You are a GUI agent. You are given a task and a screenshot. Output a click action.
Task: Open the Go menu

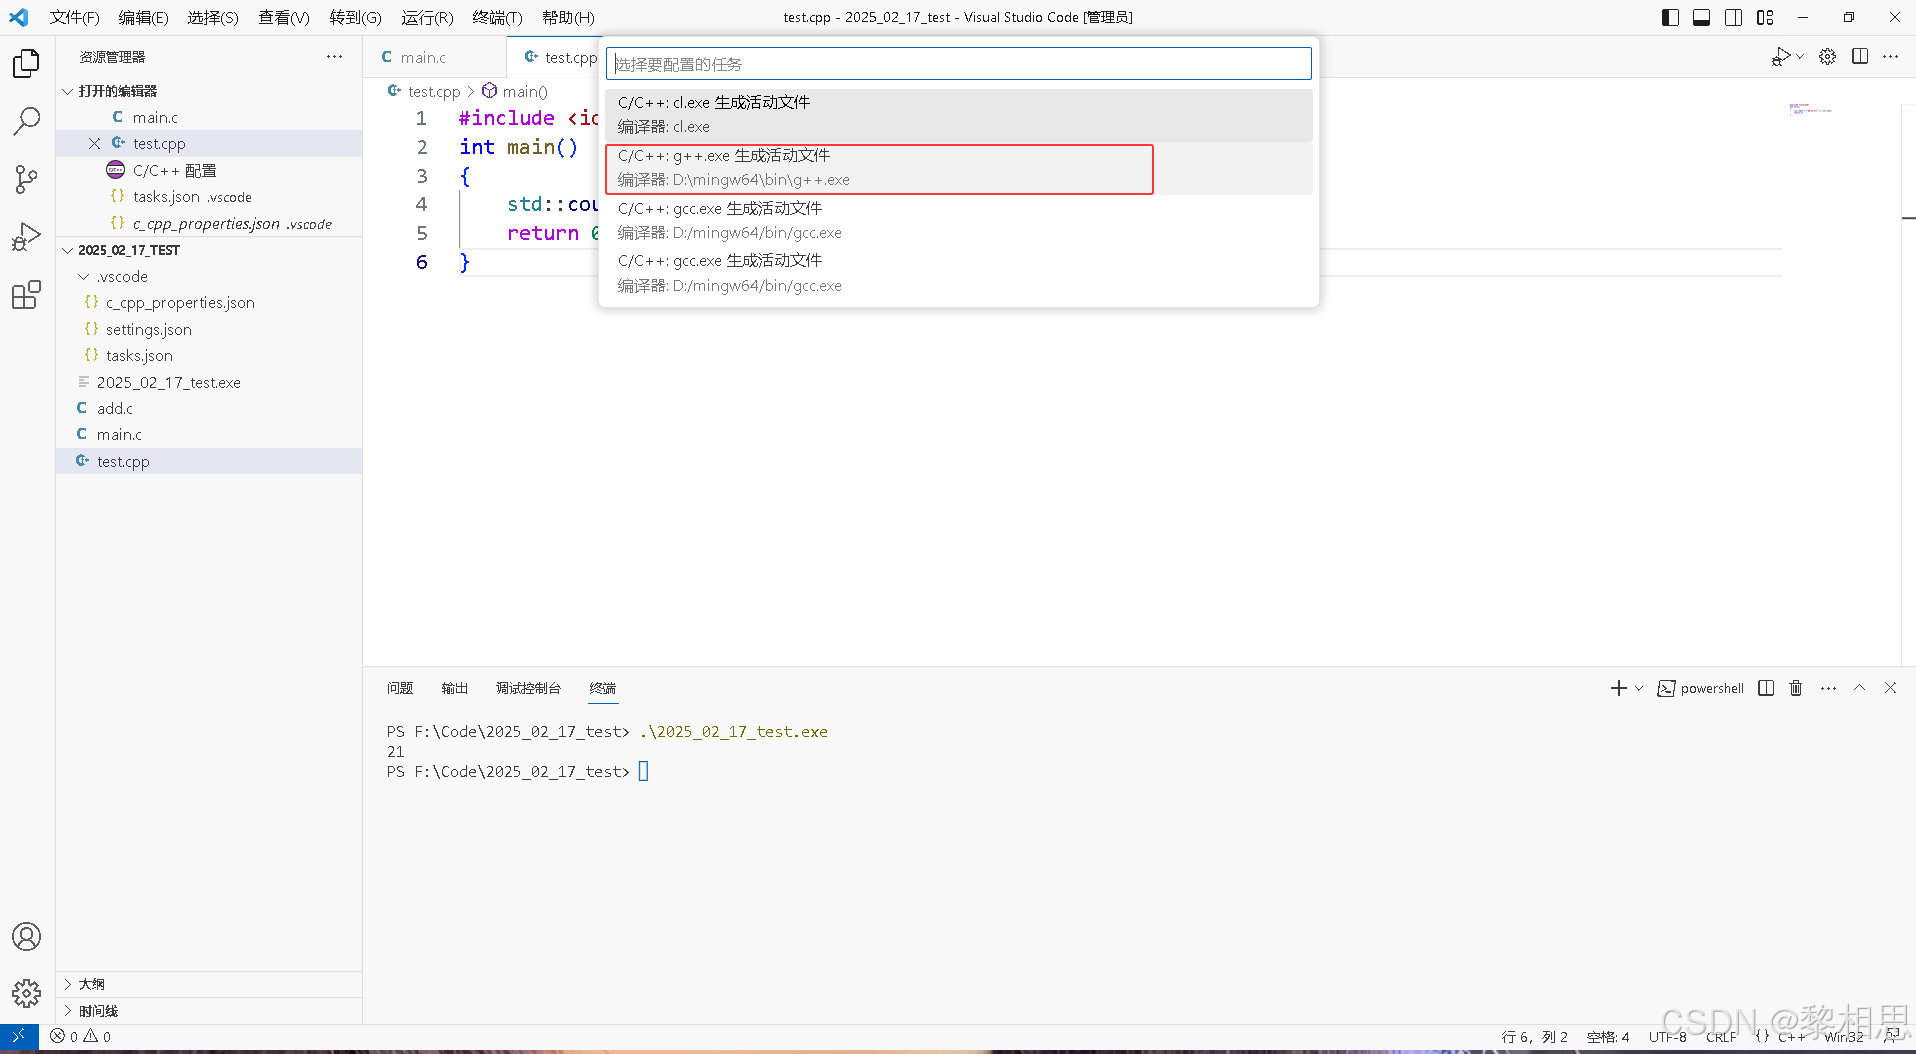pos(356,17)
